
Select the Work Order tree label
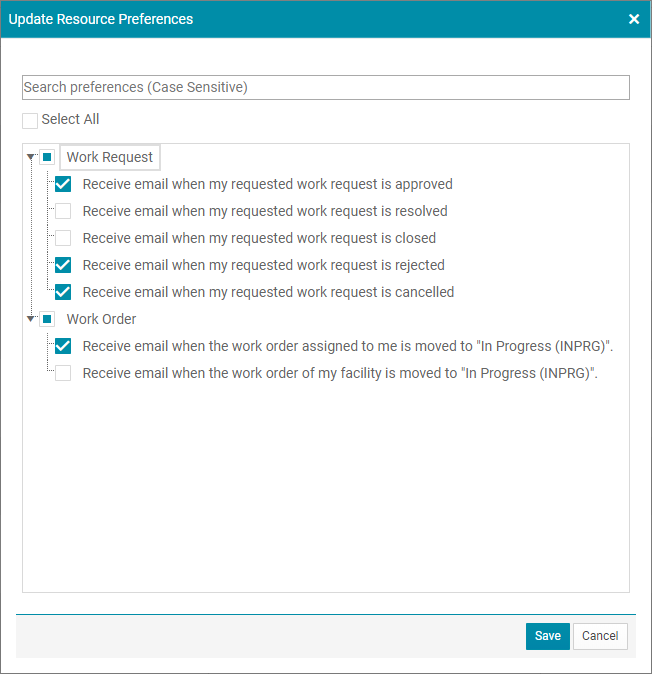coord(101,319)
